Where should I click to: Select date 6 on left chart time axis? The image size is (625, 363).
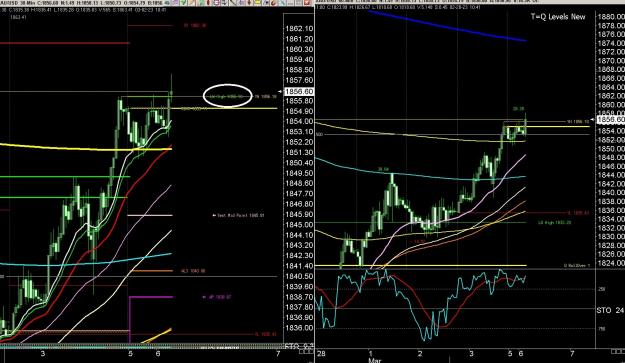(x=158, y=354)
